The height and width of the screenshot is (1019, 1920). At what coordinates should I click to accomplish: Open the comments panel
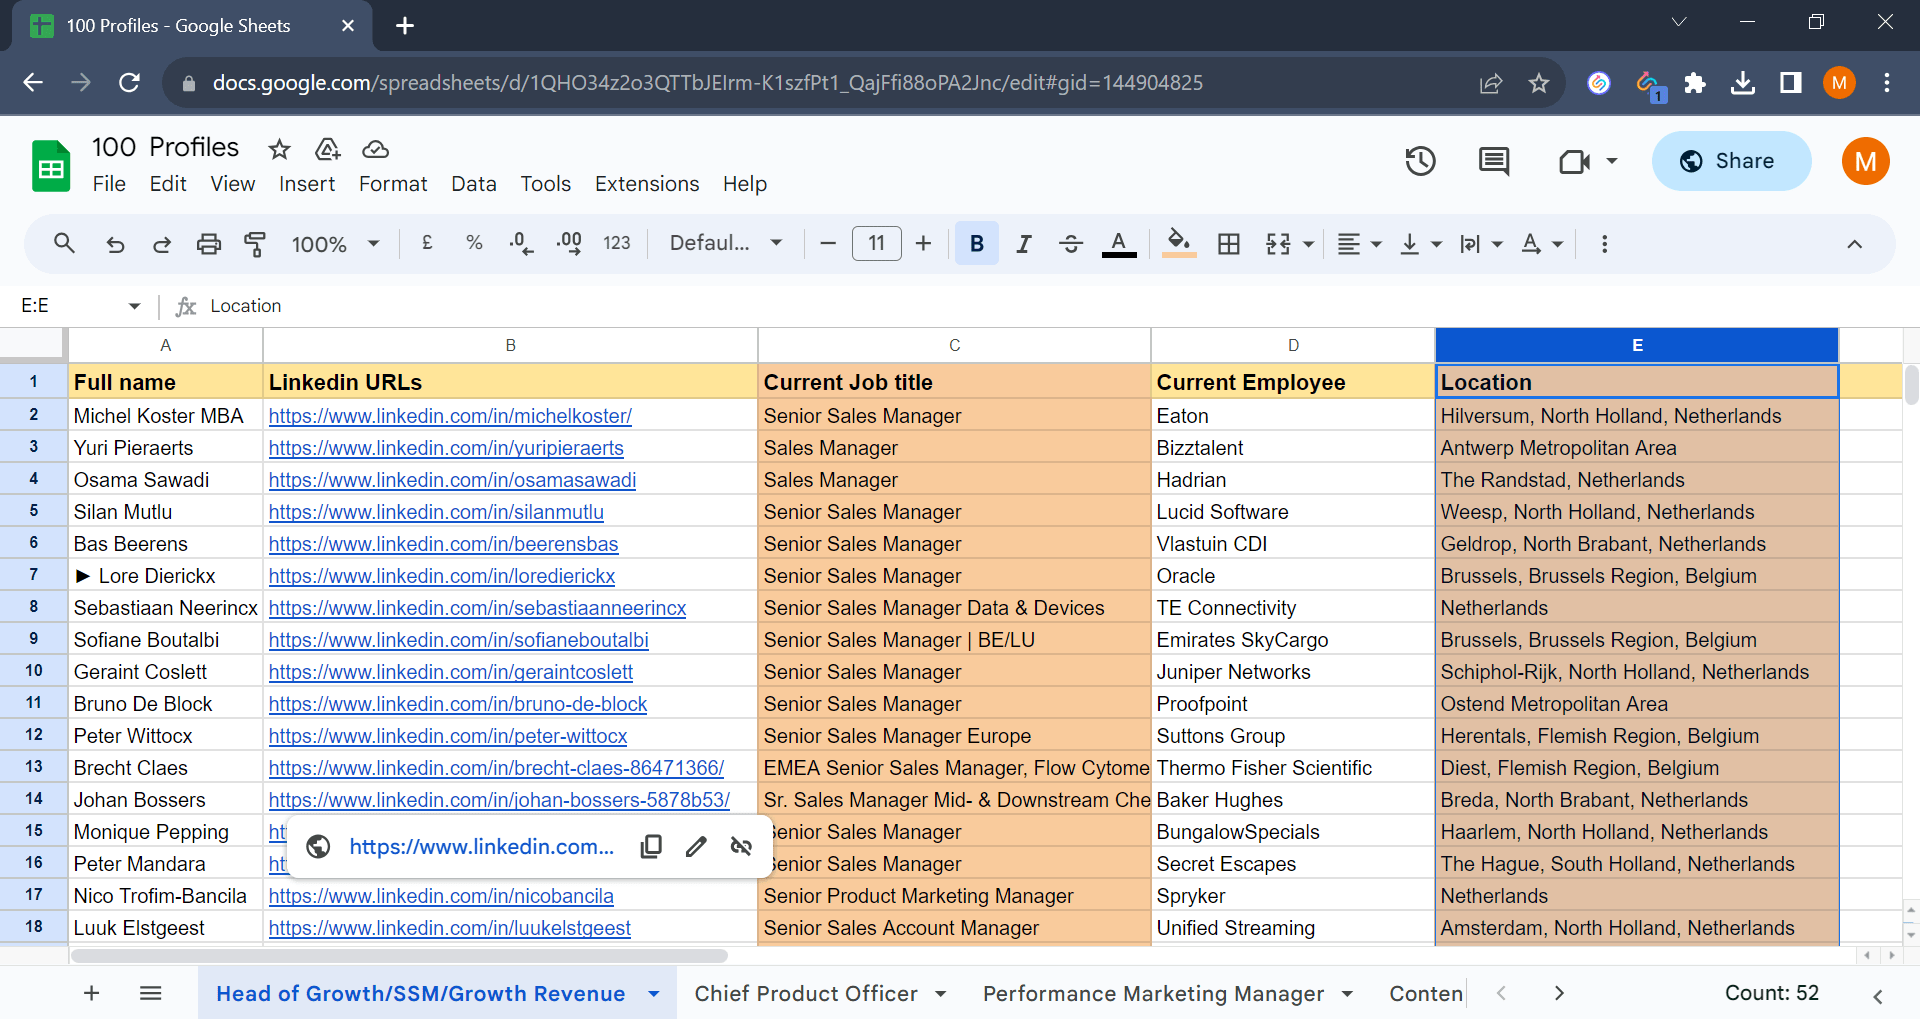coord(1494,161)
